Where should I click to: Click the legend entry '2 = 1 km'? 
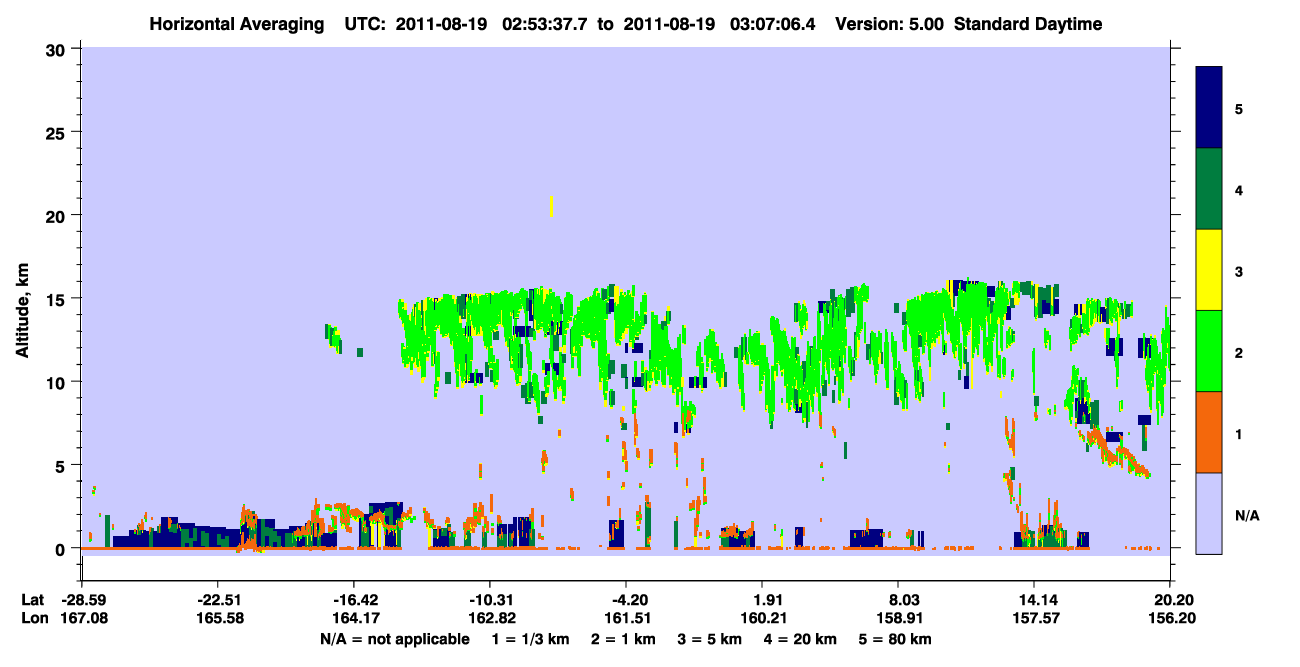(624, 639)
